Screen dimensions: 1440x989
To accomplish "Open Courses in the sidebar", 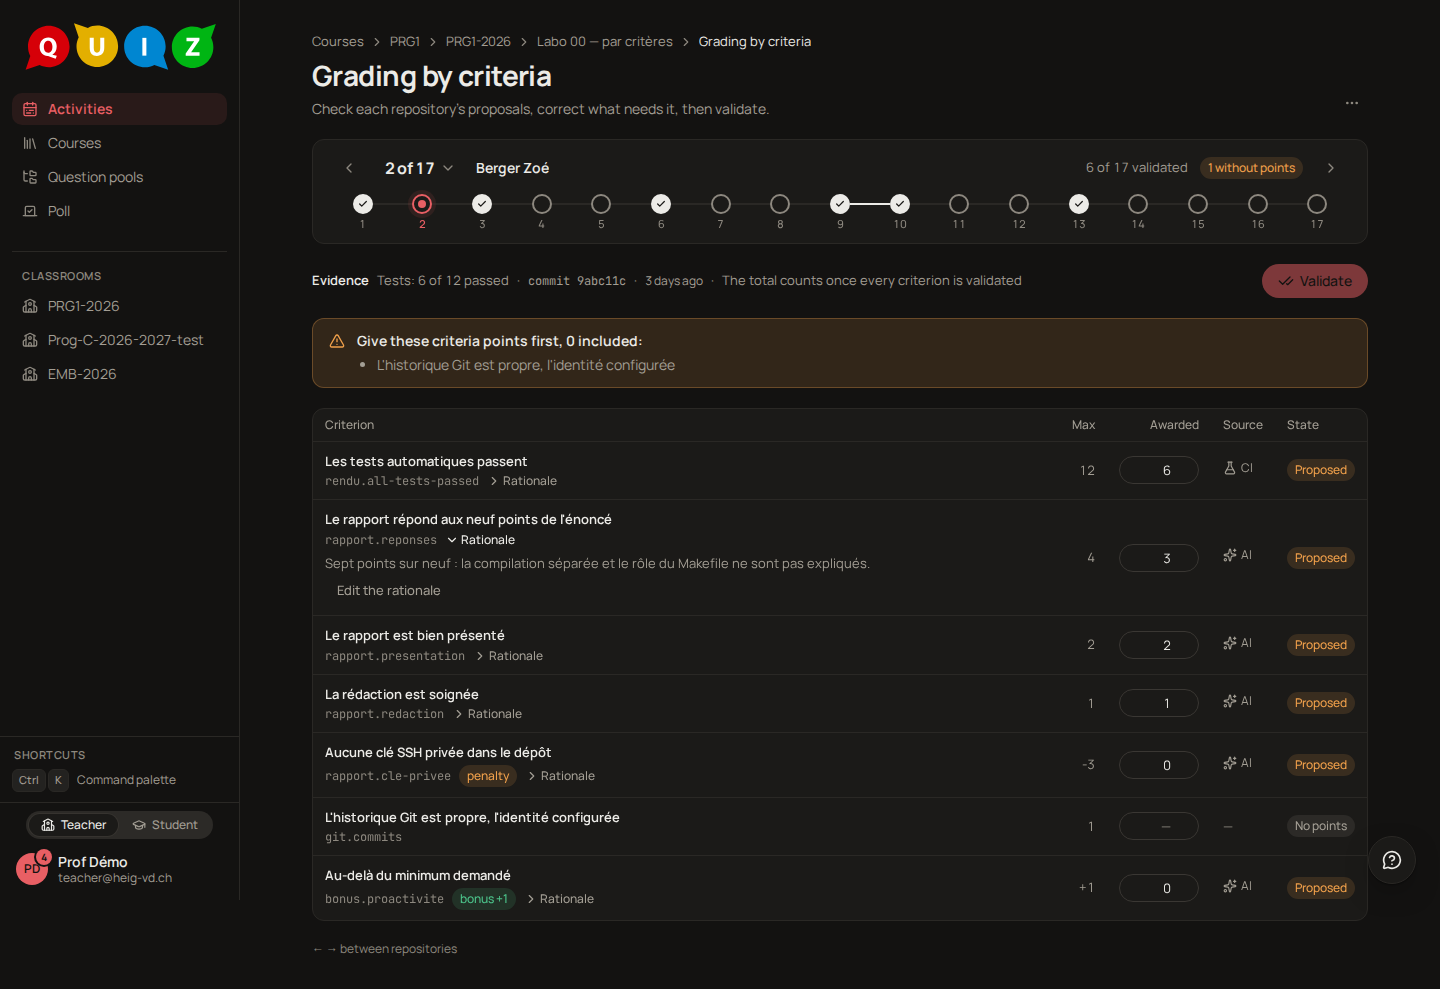I will [119, 143].
